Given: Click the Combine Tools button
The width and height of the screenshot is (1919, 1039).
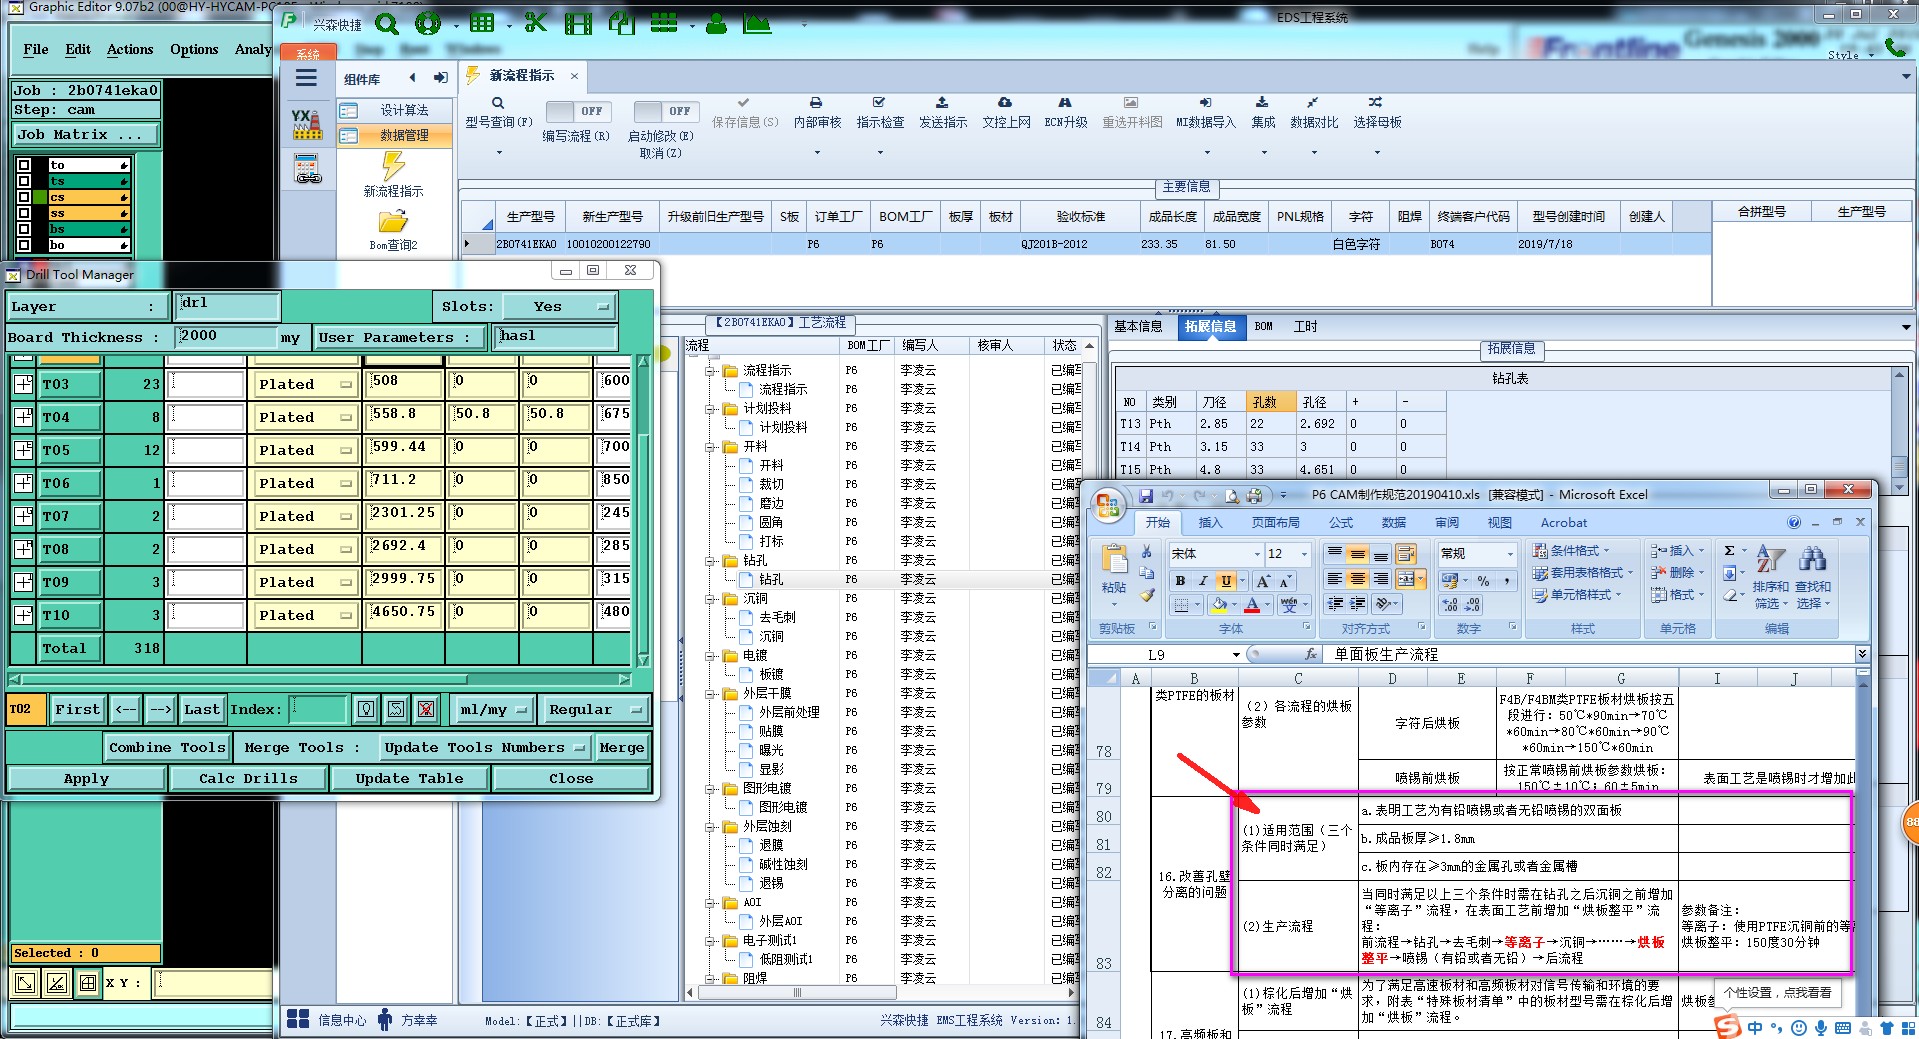Looking at the screenshot, I should point(167,747).
